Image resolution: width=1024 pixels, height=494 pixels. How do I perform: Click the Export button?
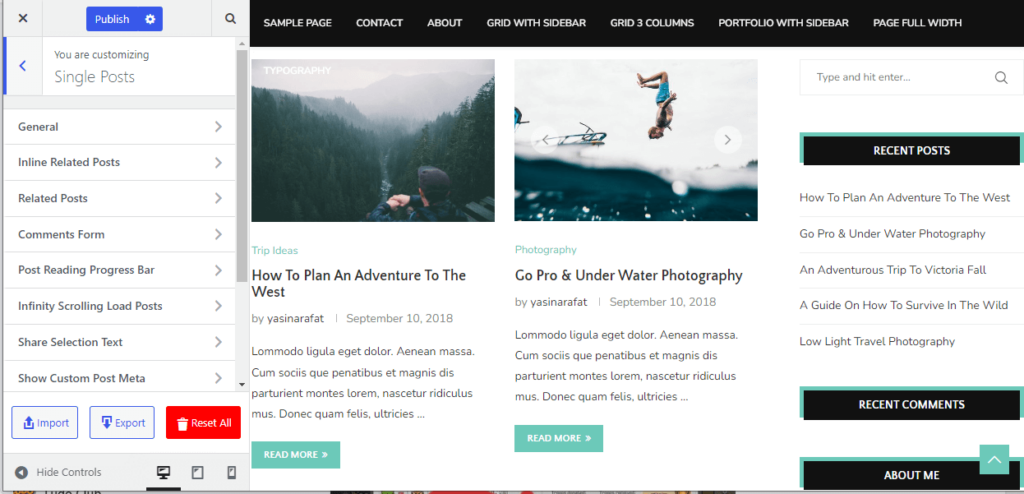click(x=122, y=423)
